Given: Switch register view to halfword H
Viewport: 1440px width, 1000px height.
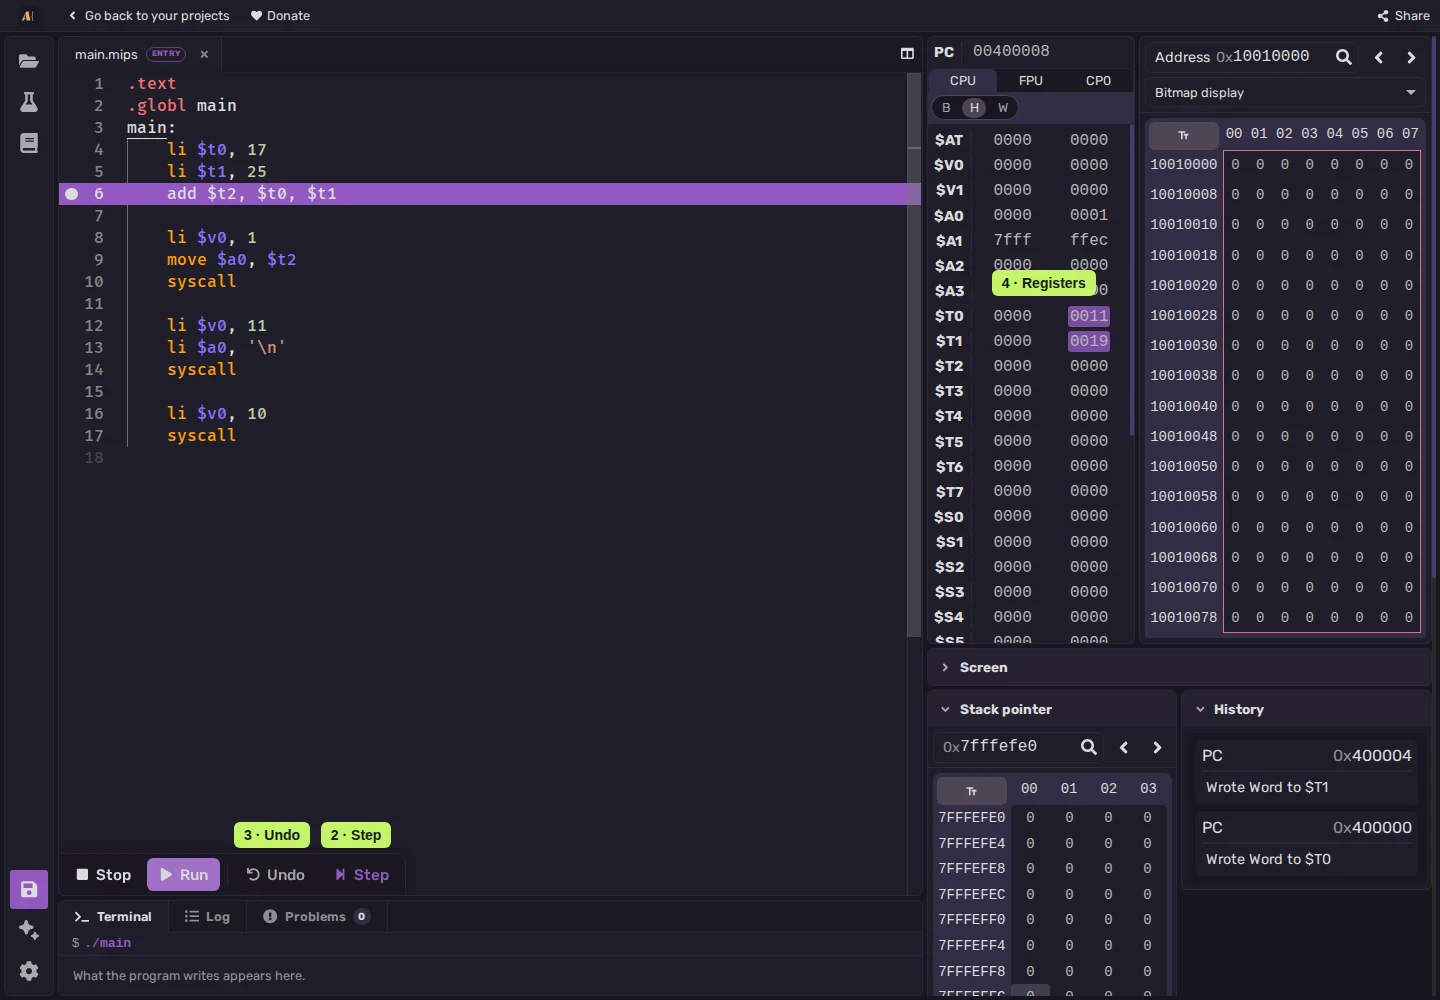Looking at the screenshot, I should 974,107.
